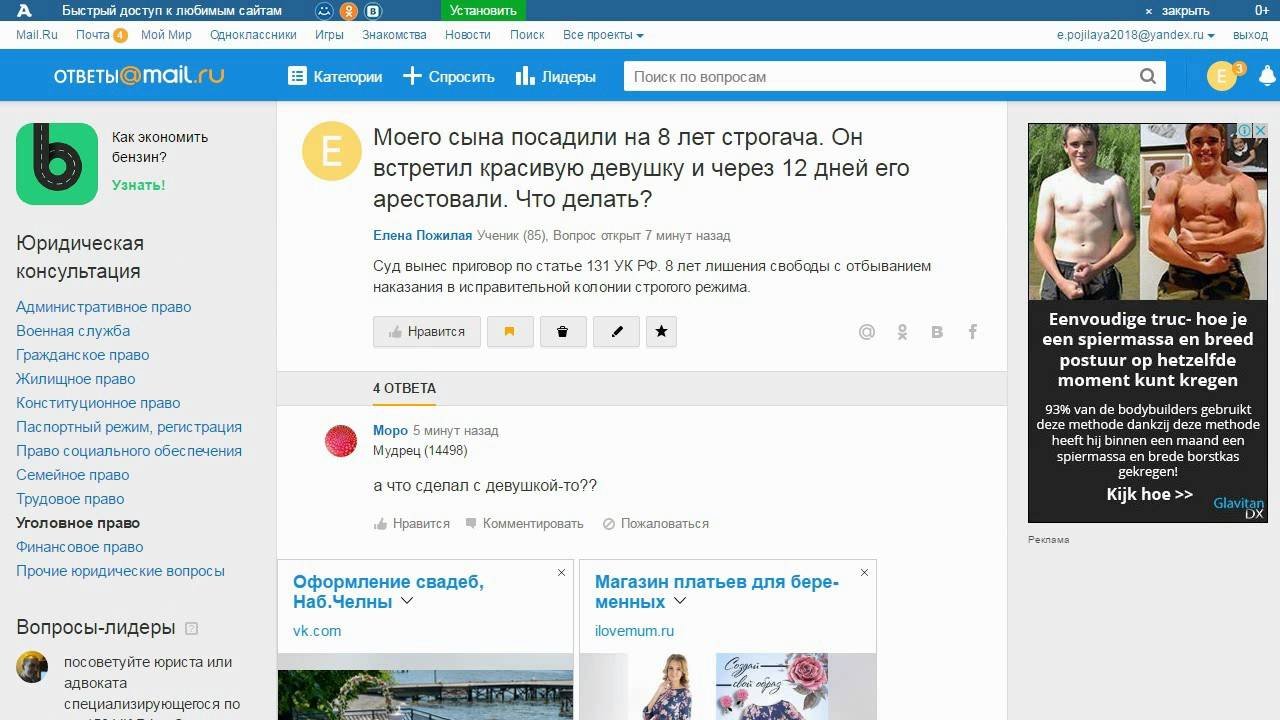Share the question on Facebook
The width and height of the screenshot is (1280, 720).
click(x=972, y=332)
